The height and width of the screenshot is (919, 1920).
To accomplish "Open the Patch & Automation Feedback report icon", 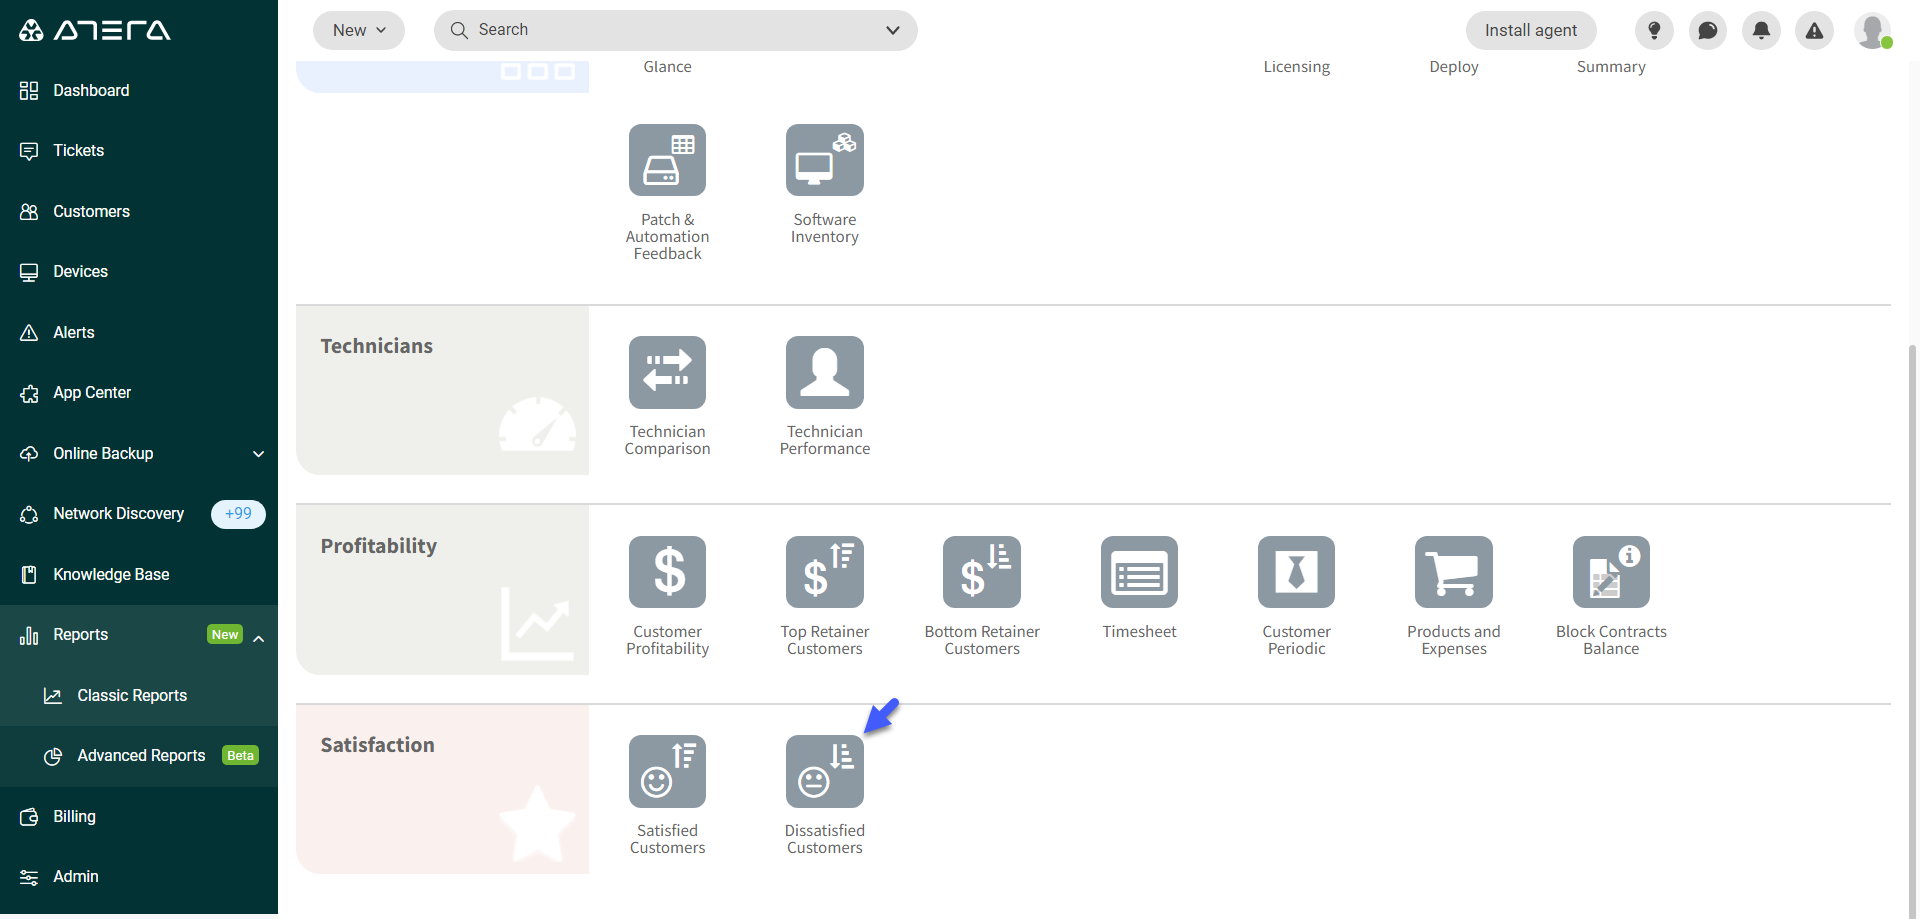I will pyautogui.click(x=667, y=160).
